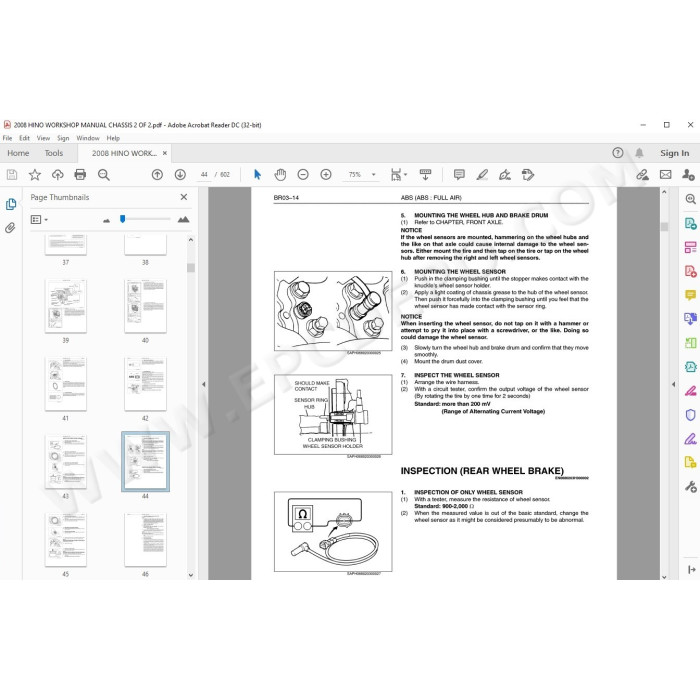Toggle the scrolling mode keyboard icon
The height and width of the screenshot is (700, 700).
[x=425, y=175]
